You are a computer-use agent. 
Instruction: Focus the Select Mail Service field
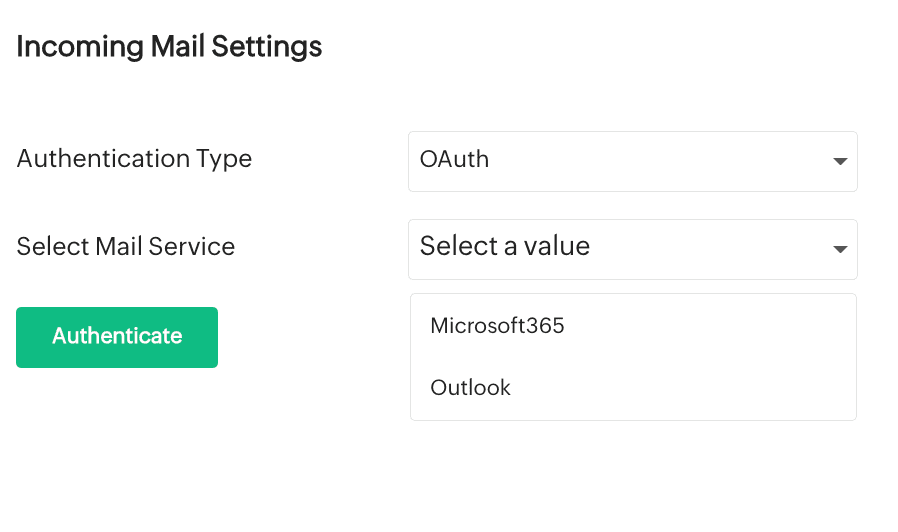click(x=632, y=249)
